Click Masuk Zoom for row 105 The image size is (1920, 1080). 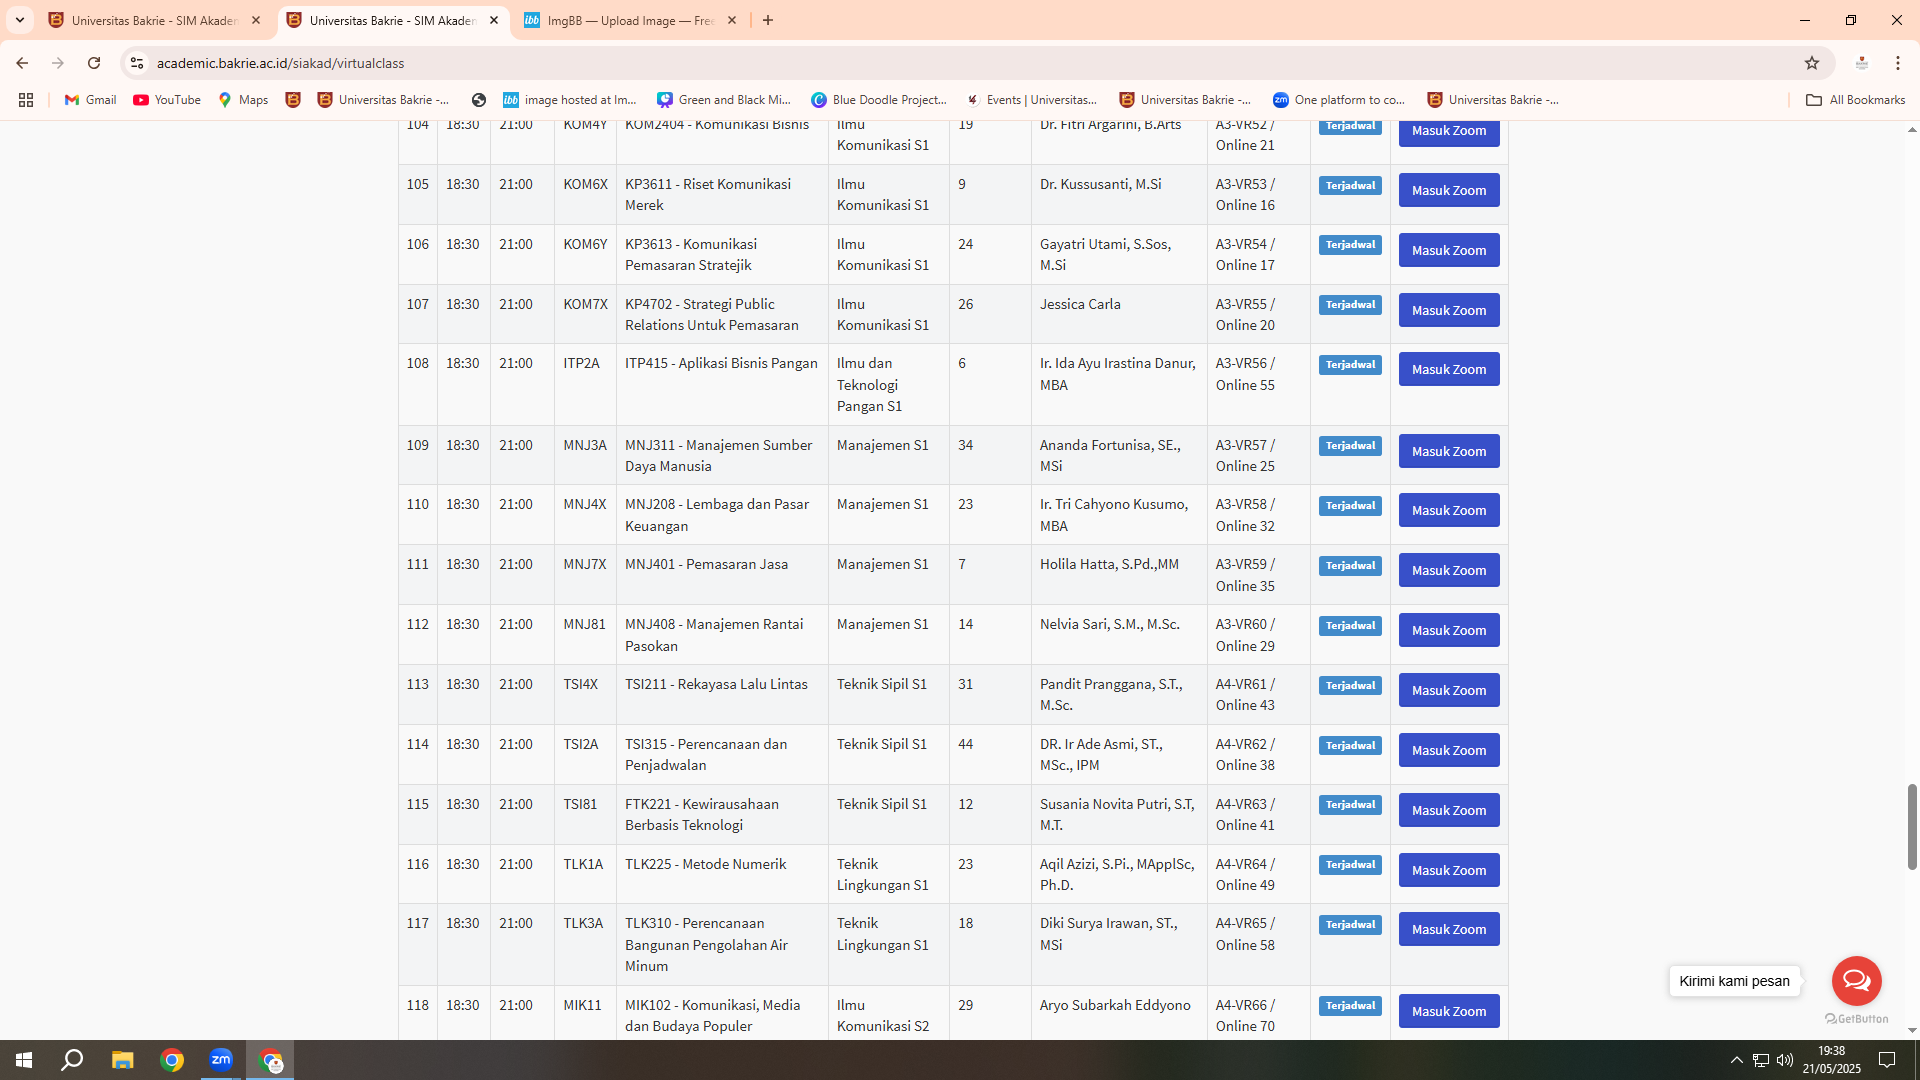click(x=1449, y=190)
